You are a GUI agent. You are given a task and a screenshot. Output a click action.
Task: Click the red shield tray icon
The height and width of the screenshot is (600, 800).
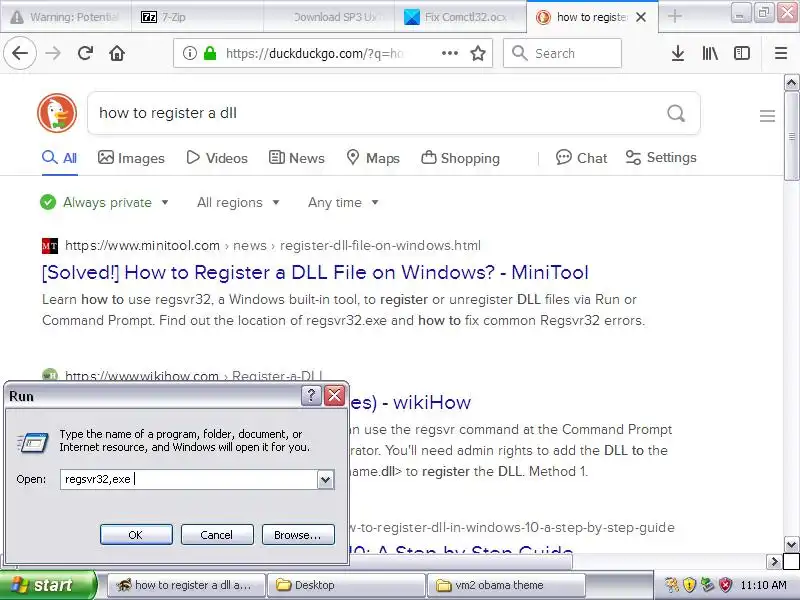pyautogui.click(x=725, y=584)
